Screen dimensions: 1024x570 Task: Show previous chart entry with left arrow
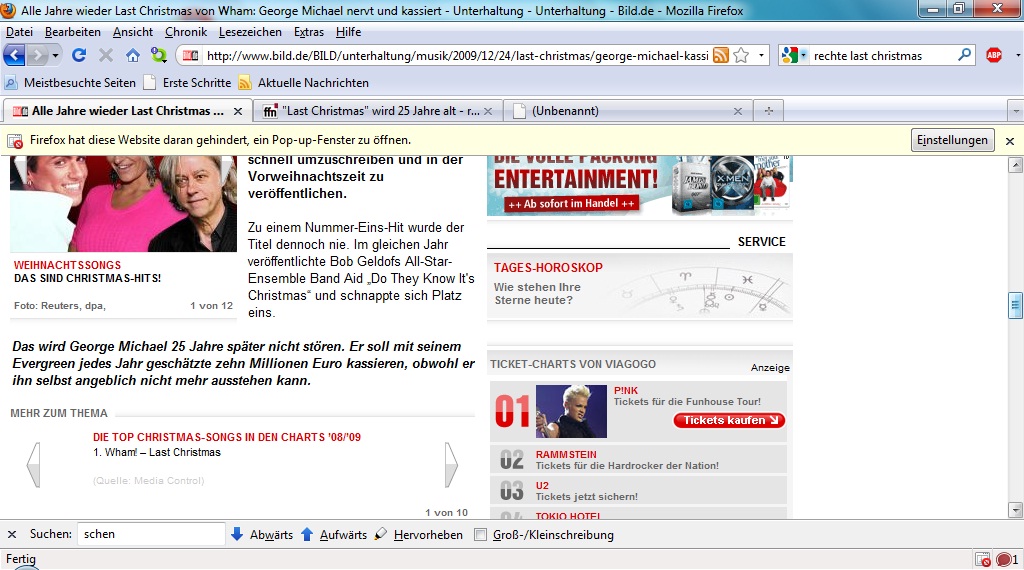34,465
